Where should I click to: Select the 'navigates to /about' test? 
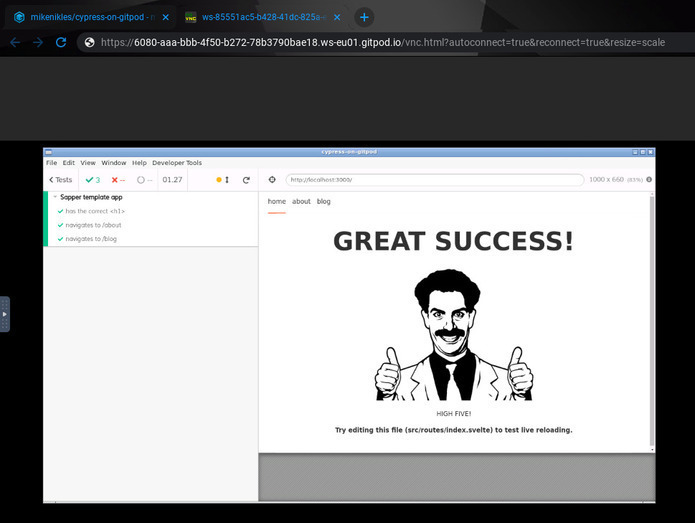(x=93, y=225)
